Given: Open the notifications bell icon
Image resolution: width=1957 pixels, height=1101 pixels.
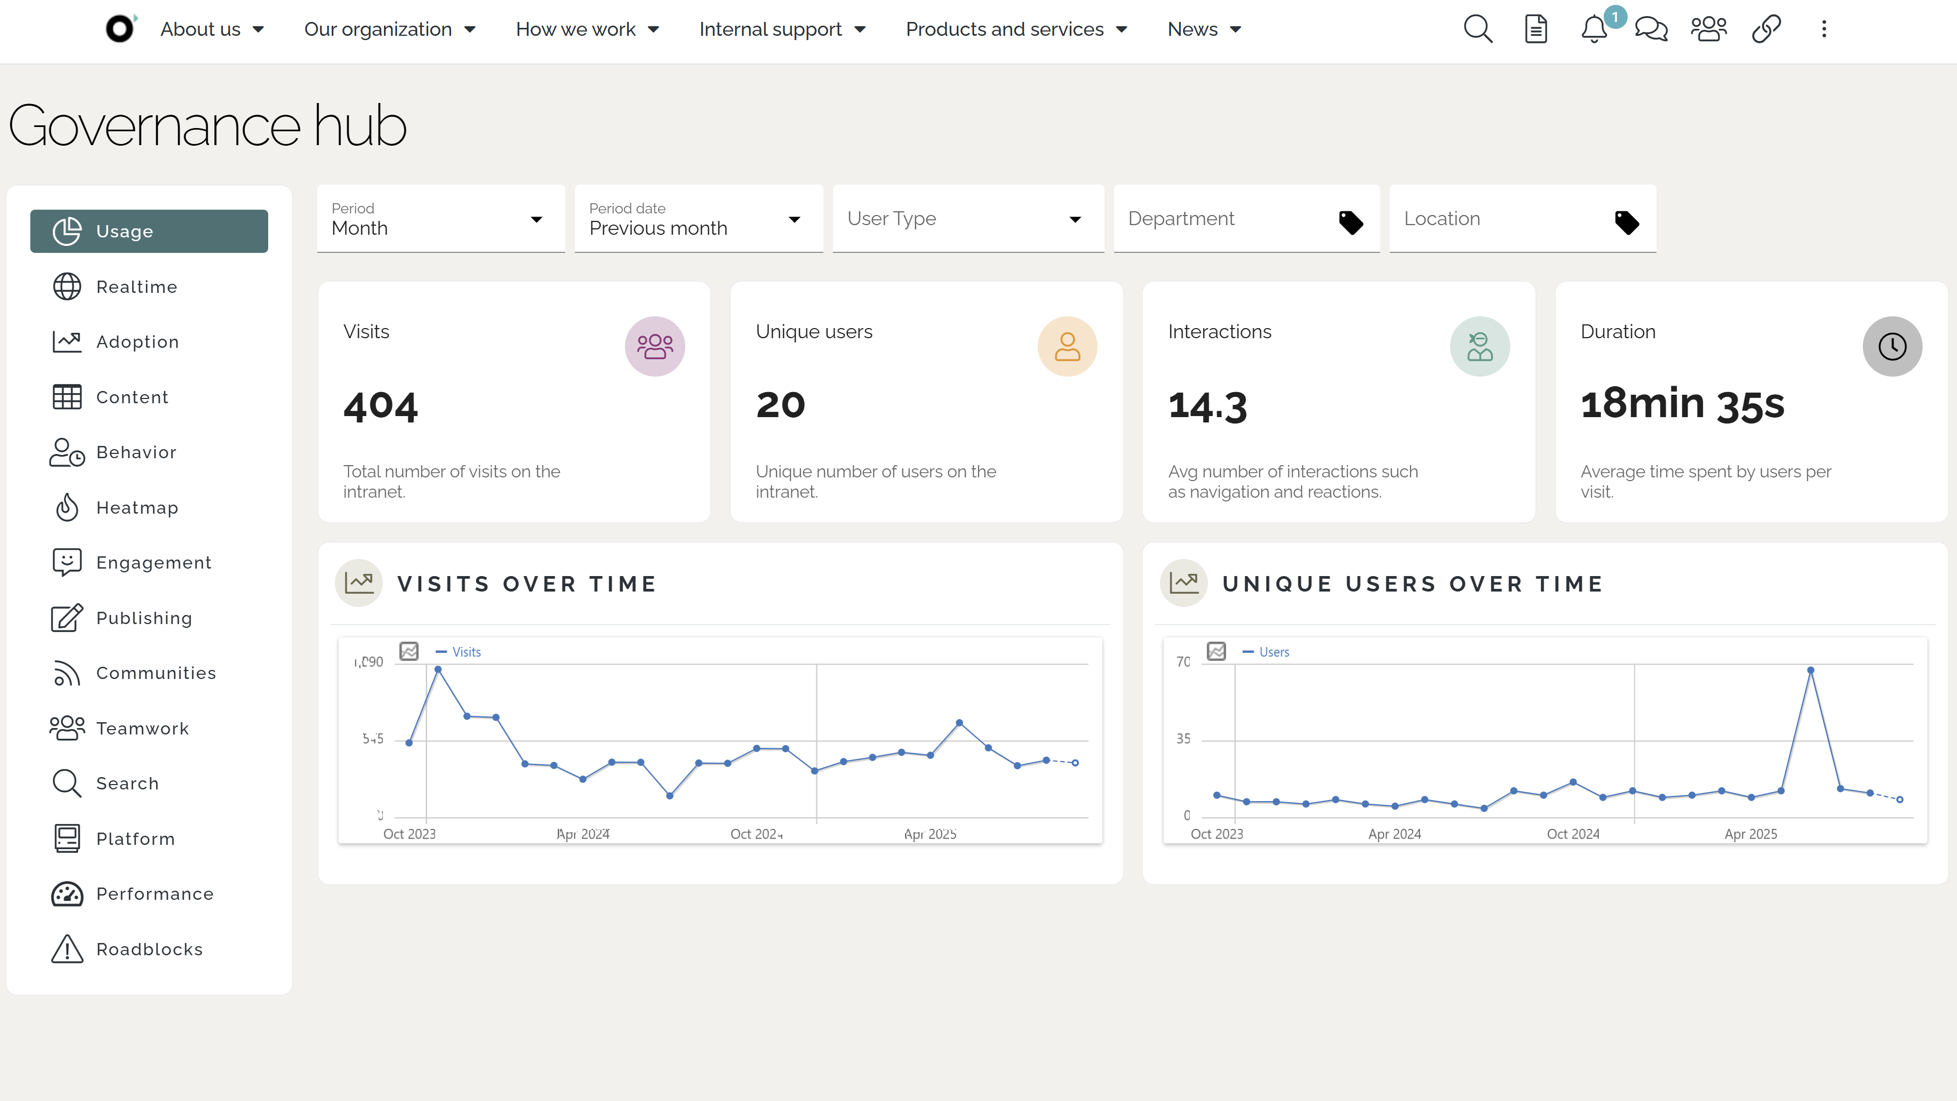Looking at the screenshot, I should (1594, 29).
